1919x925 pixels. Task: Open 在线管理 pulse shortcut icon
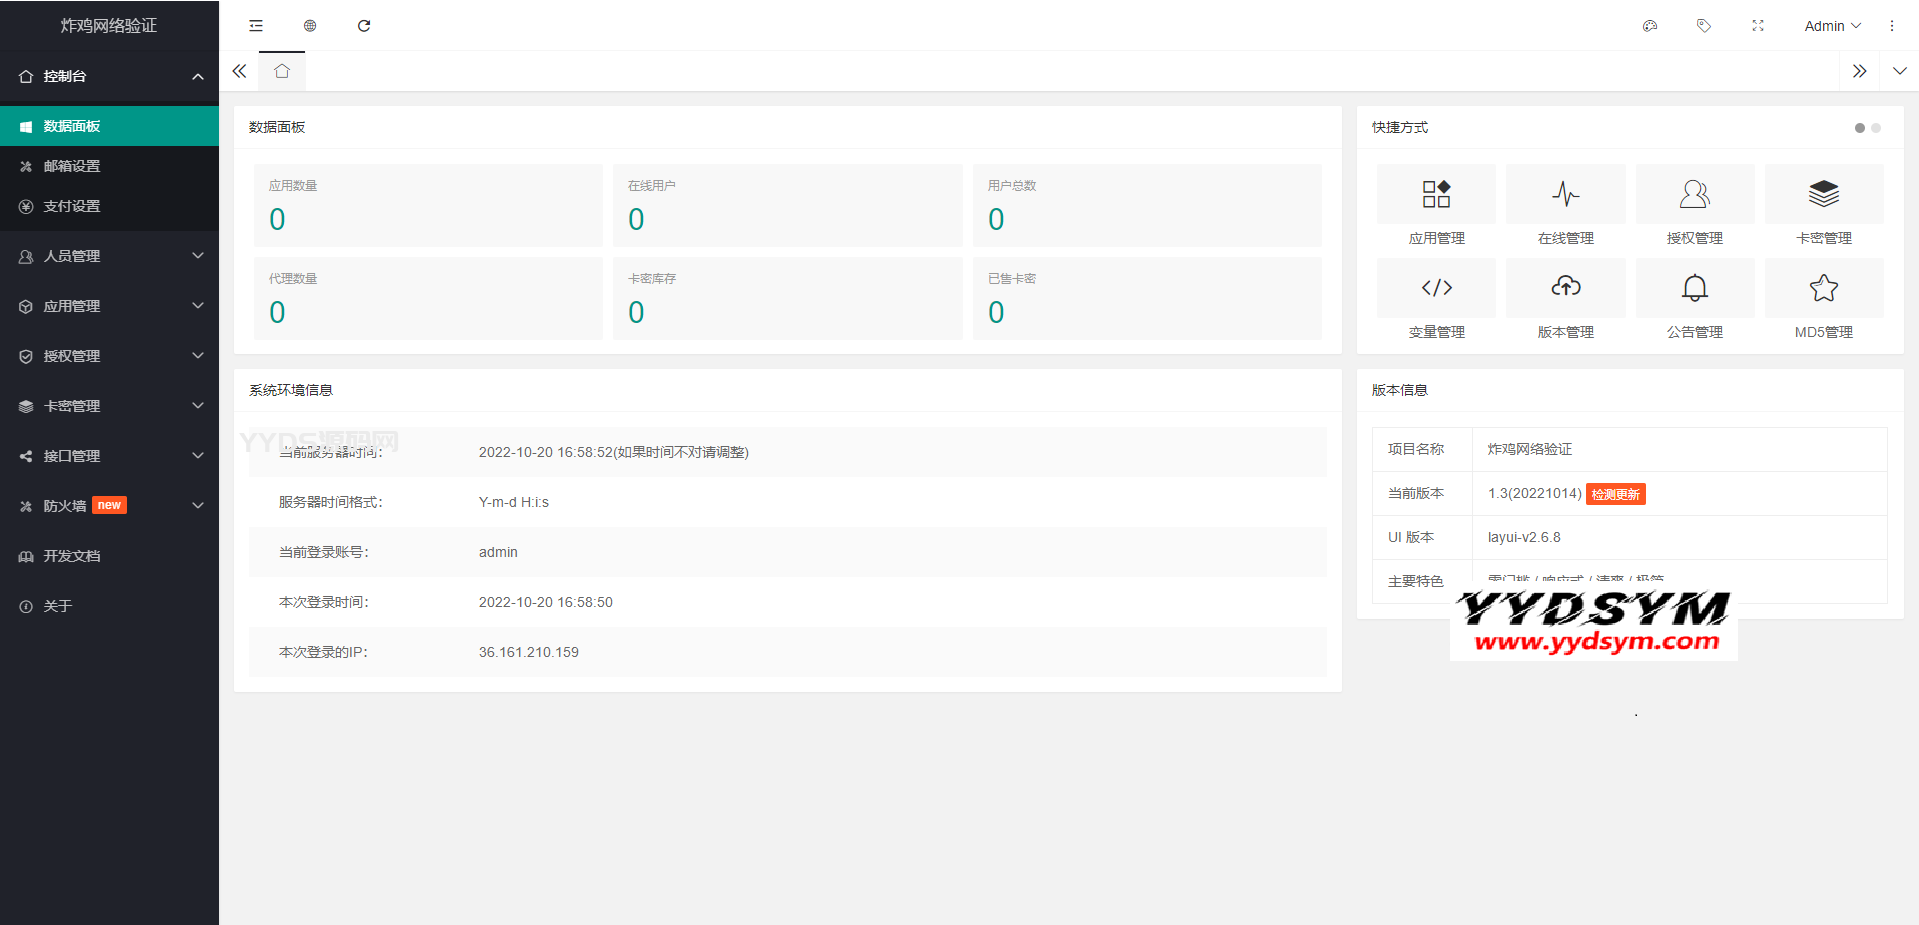[x=1565, y=194]
